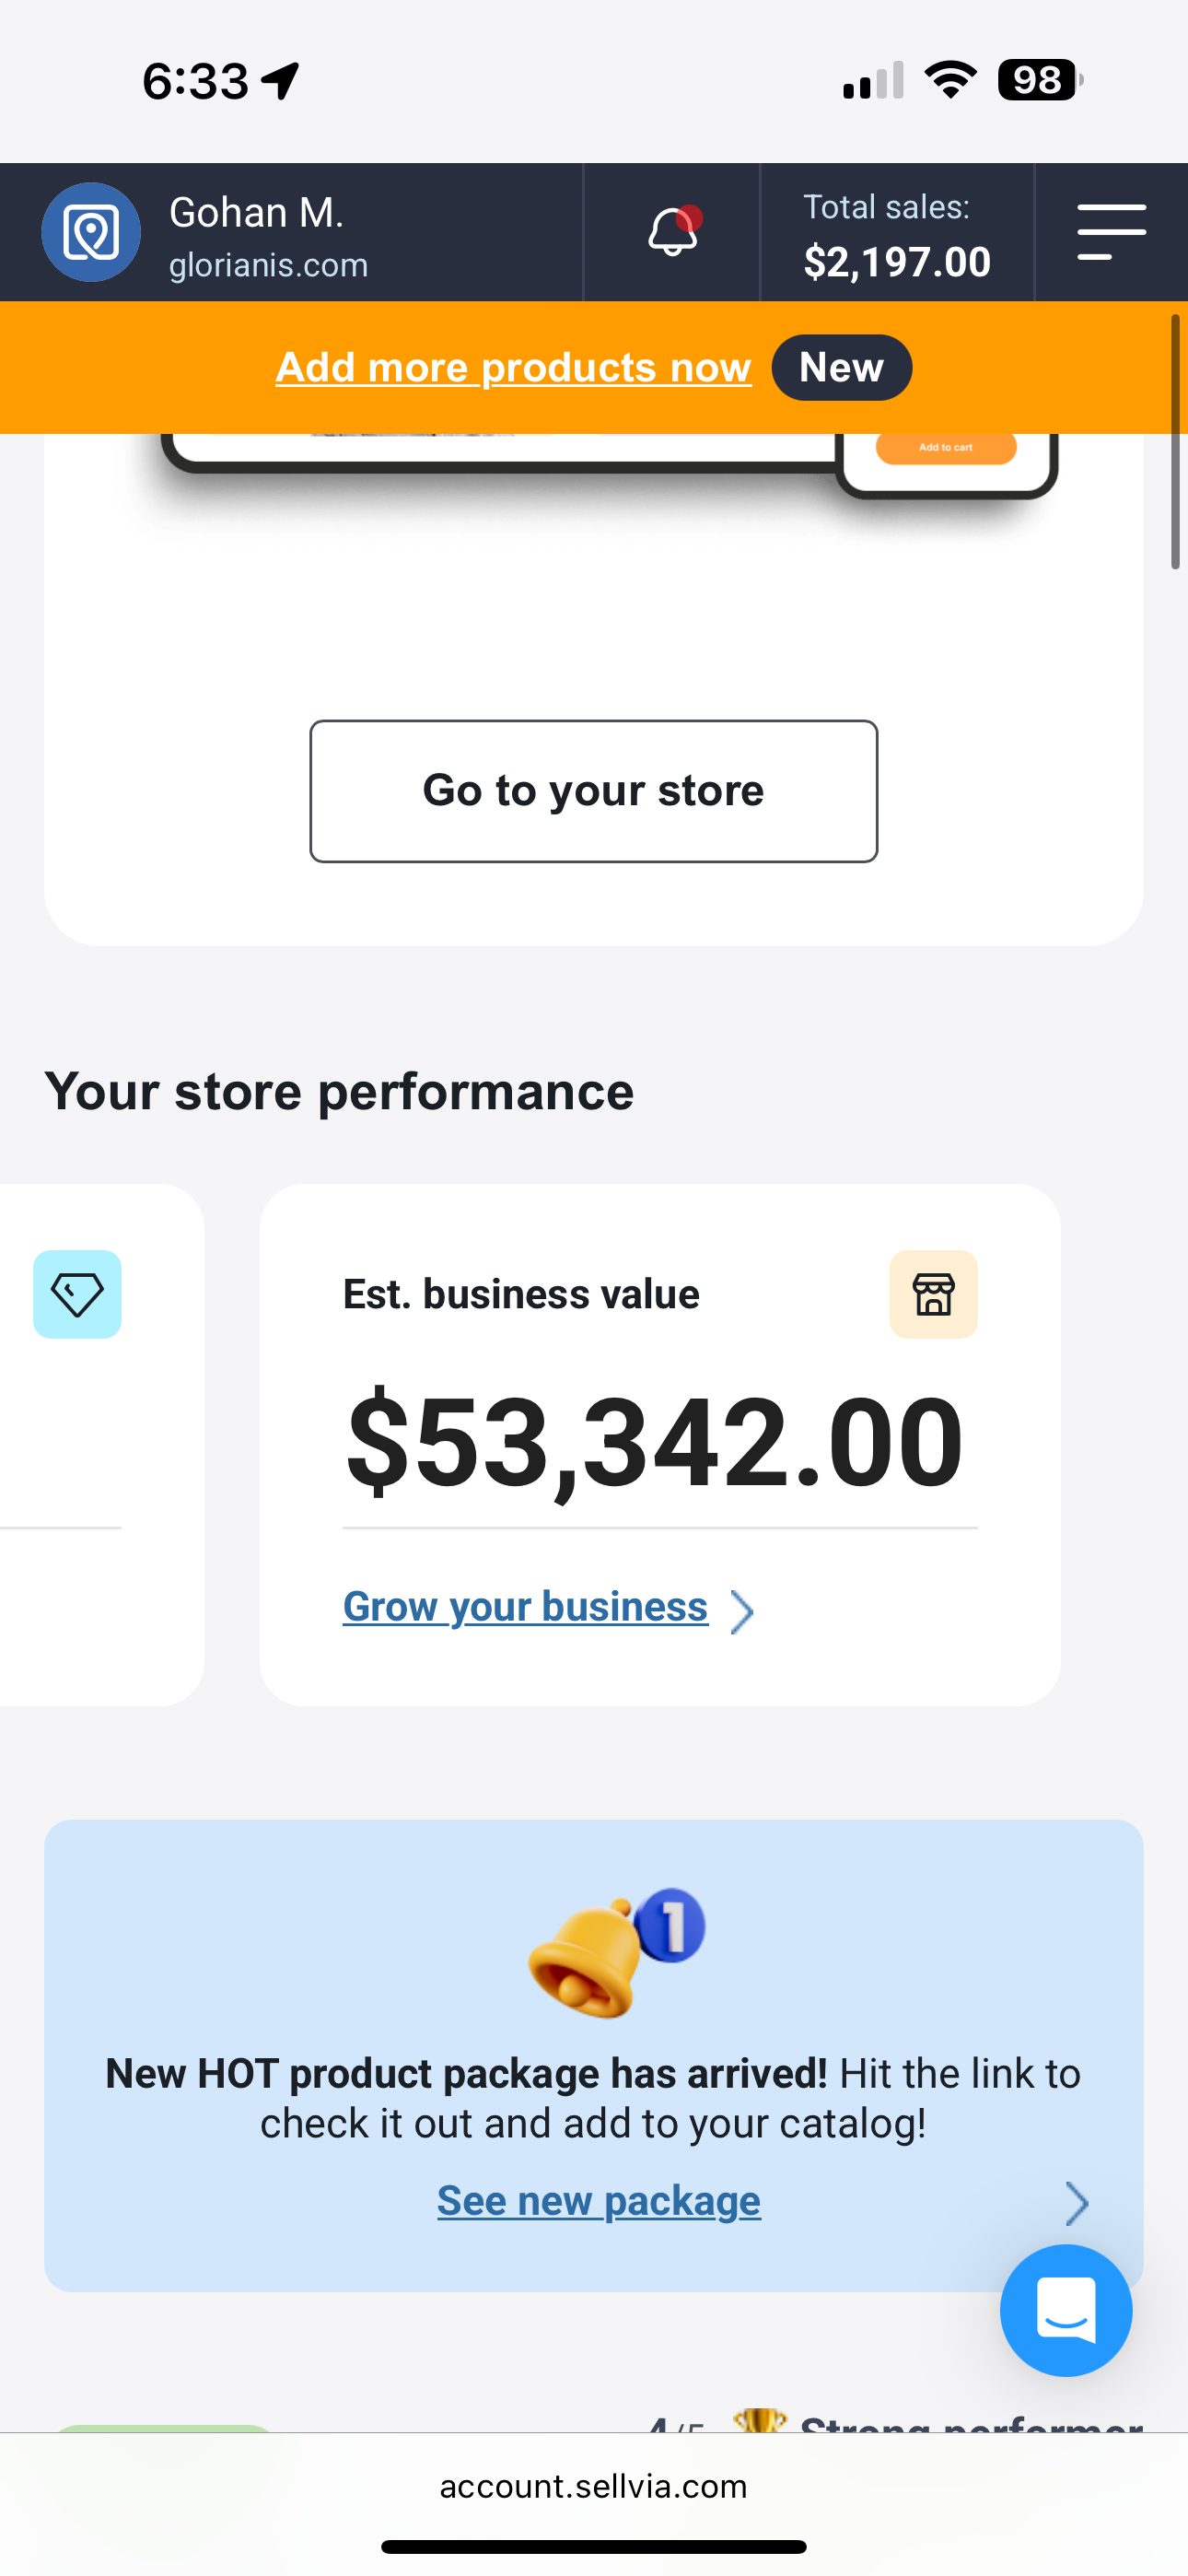This screenshot has width=1188, height=2576.
Task: Open the hamburger menu in header
Action: pos(1111,232)
